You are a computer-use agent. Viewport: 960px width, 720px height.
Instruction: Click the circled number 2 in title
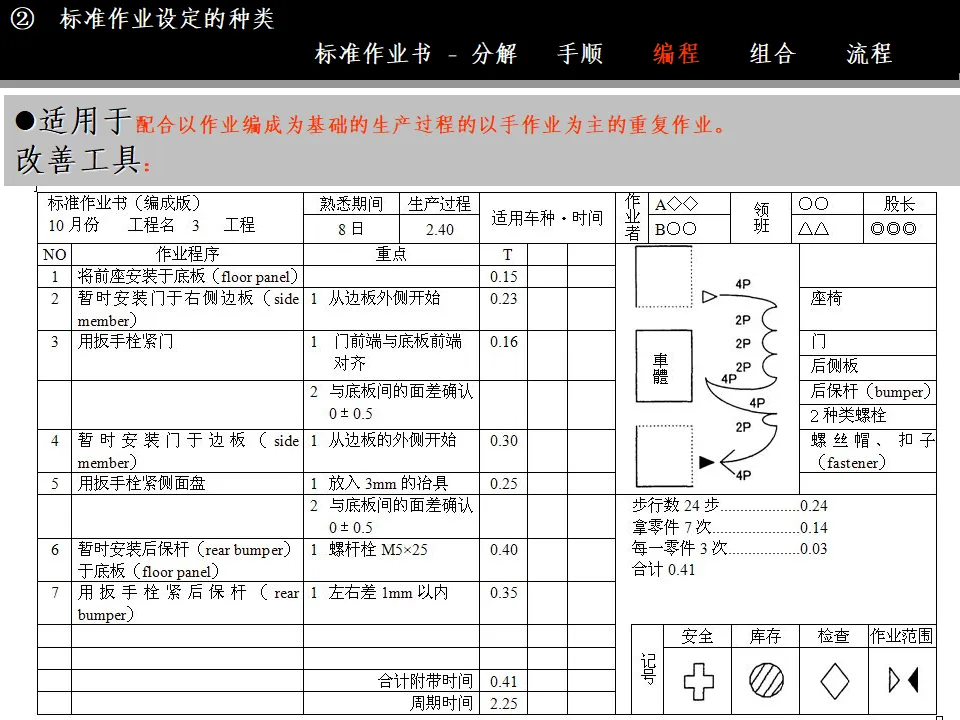tap(23, 19)
